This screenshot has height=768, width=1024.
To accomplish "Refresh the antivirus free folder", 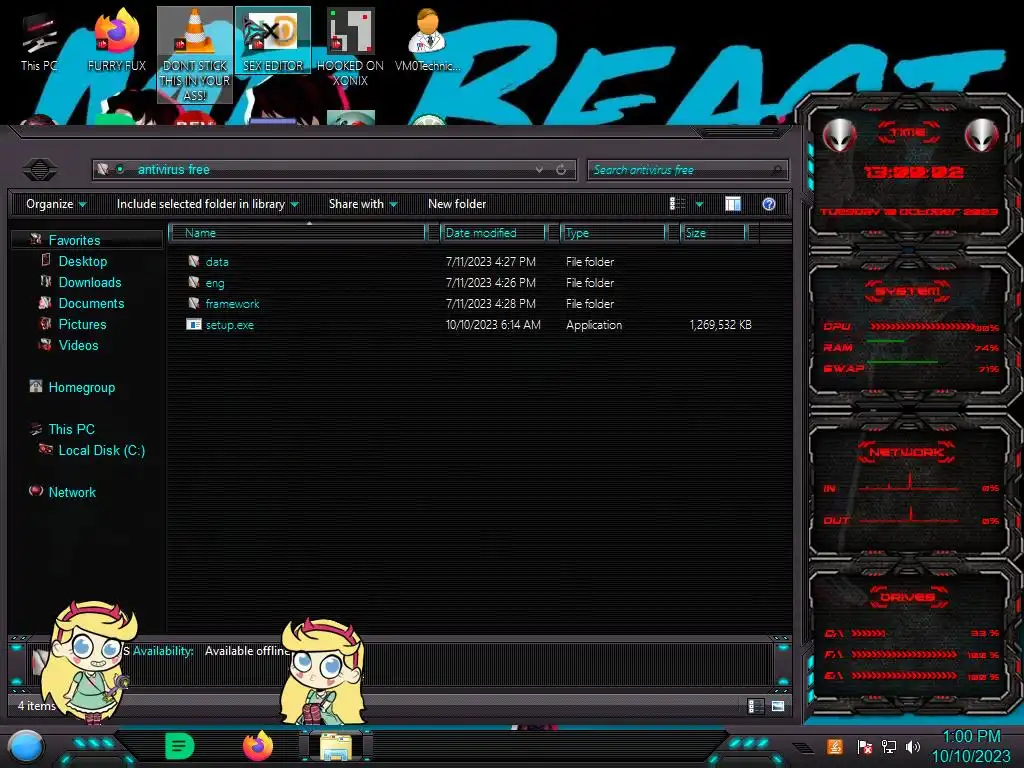I will tap(561, 169).
